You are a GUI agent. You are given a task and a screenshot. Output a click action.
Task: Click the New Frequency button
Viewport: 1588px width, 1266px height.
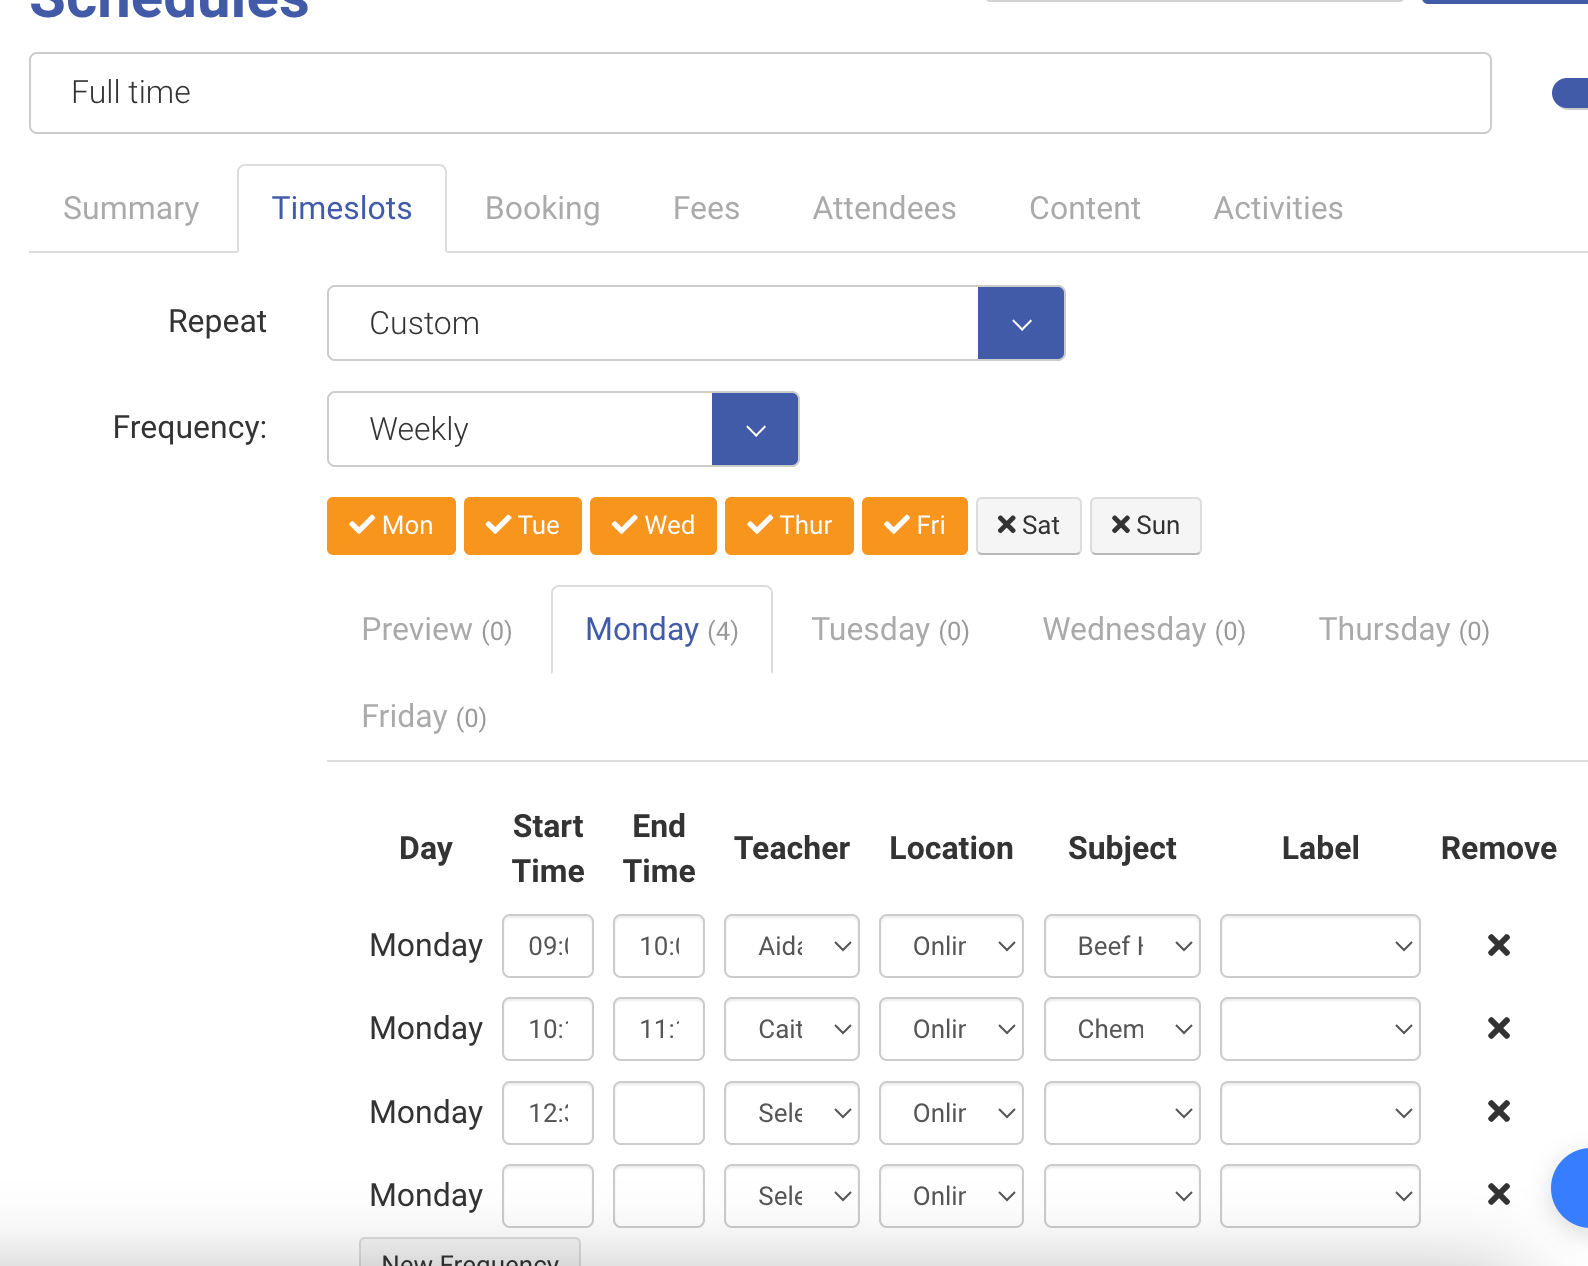(470, 1254)
